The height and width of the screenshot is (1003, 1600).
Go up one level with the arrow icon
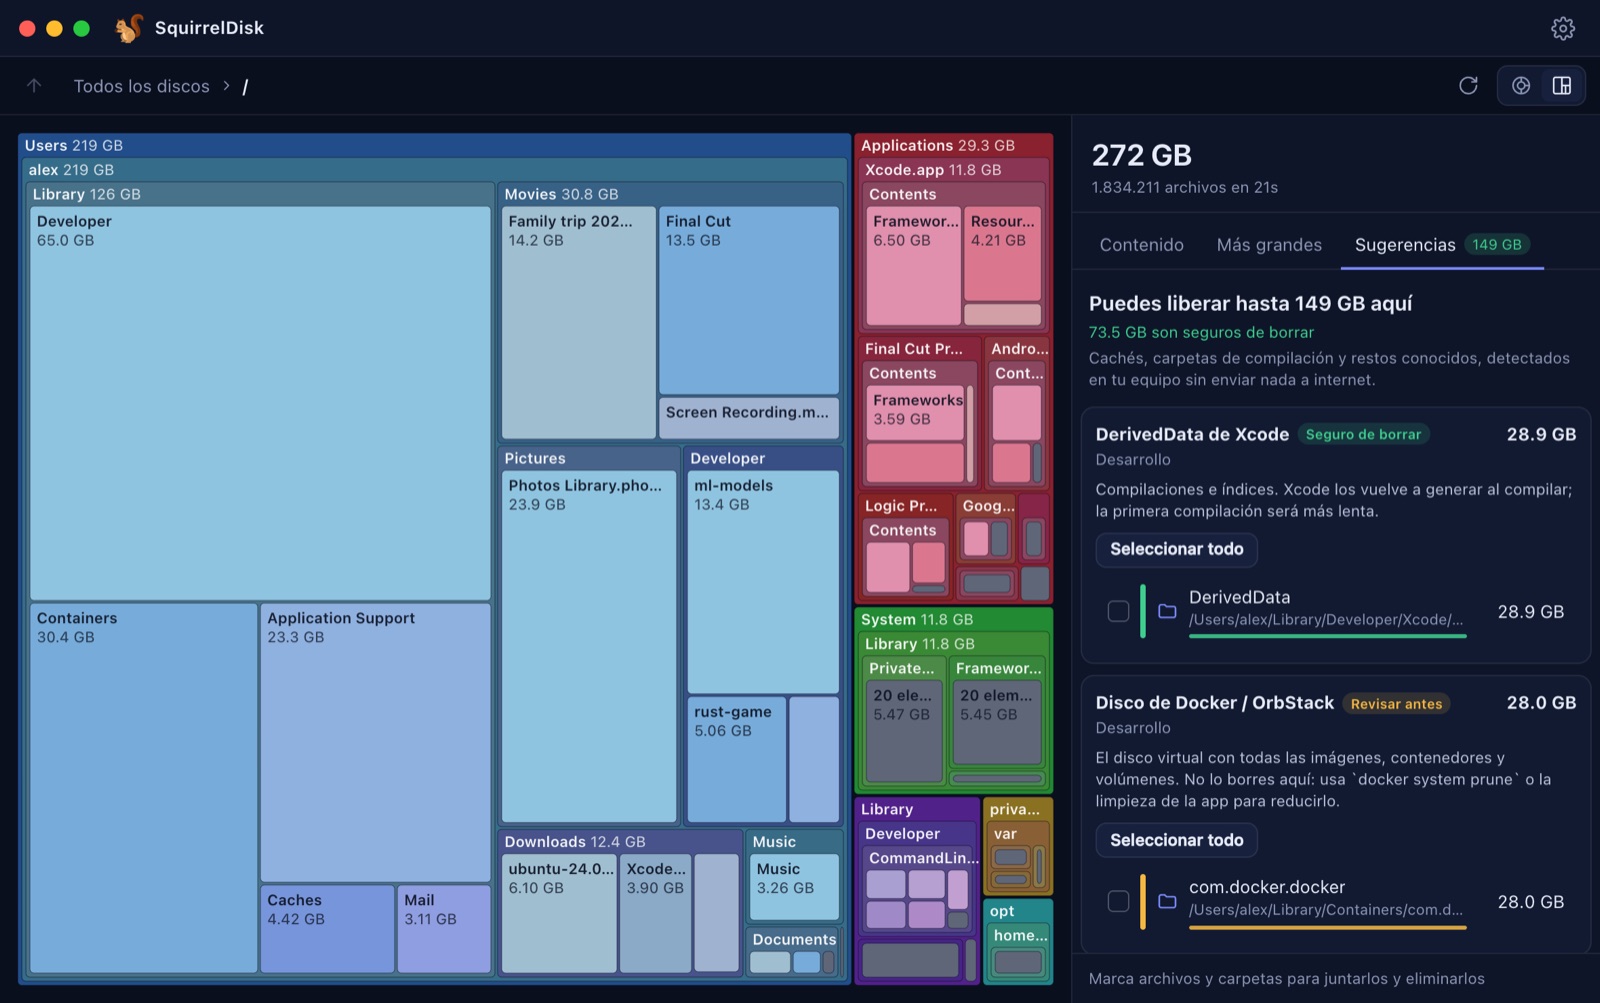point(34,86)
